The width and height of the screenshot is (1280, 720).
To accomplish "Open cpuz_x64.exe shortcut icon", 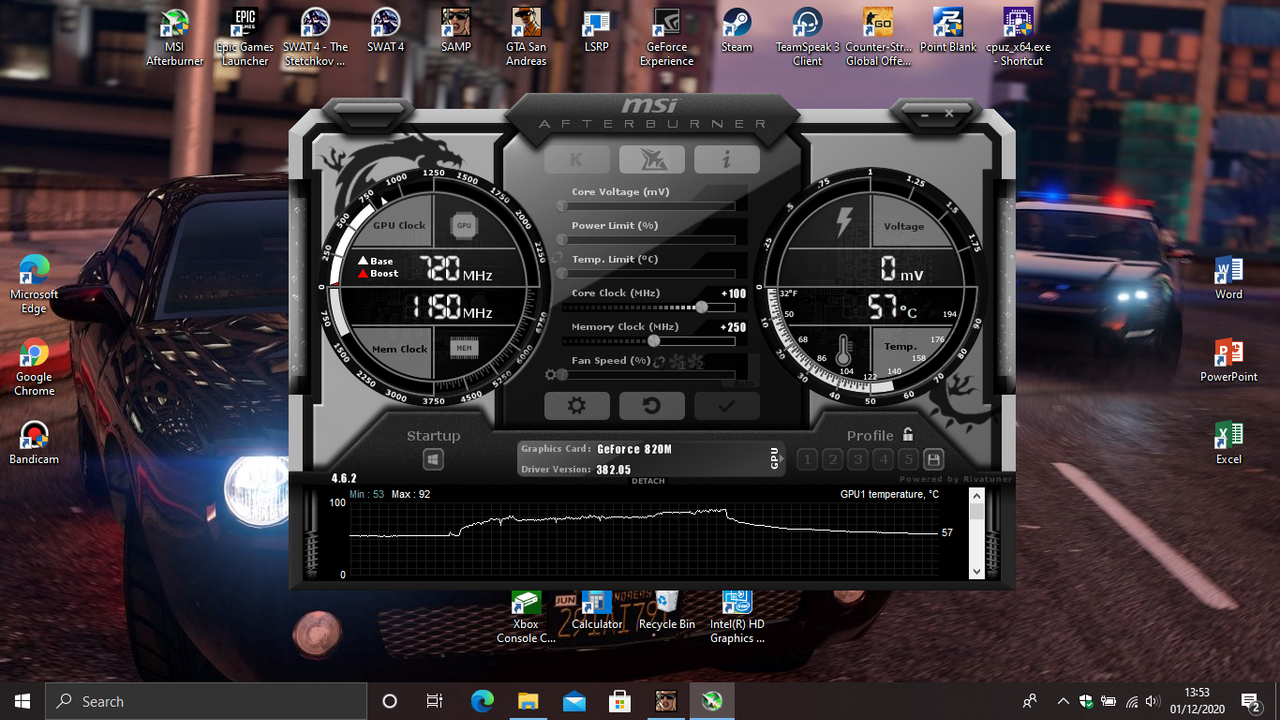I will pyautogui.click(x=1018, y=38).
